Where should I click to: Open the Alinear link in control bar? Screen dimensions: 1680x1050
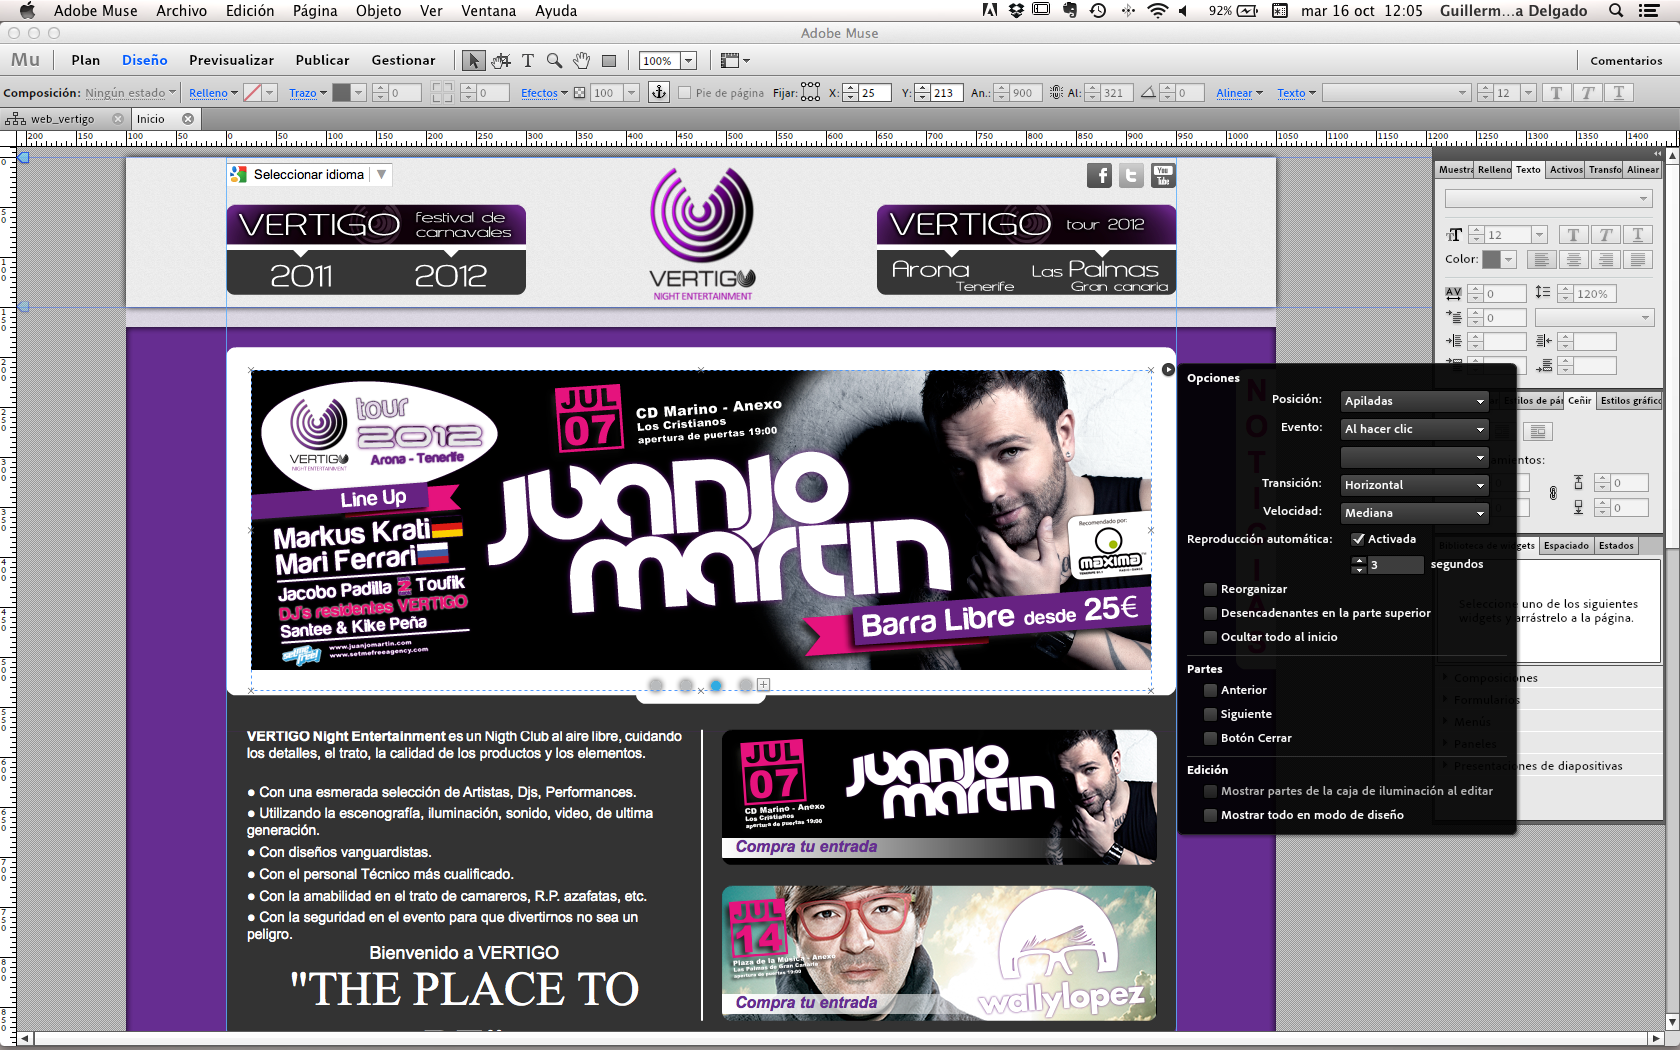[1234, 93]
